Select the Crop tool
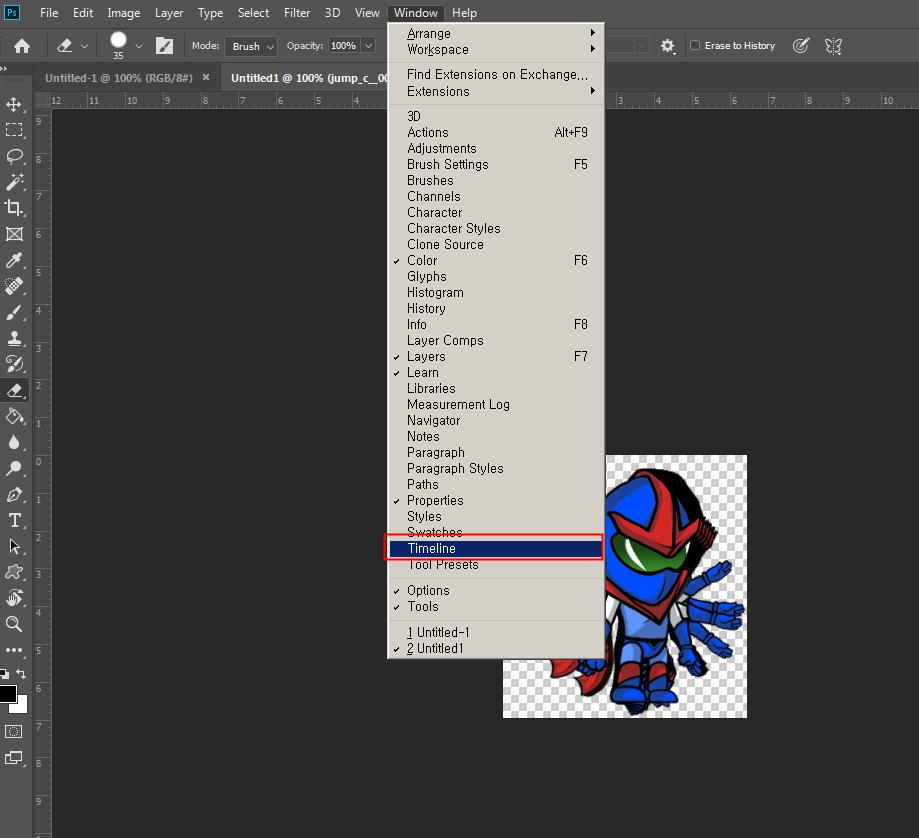Viewport: 919px width, 838px height. tap(14, 208)
